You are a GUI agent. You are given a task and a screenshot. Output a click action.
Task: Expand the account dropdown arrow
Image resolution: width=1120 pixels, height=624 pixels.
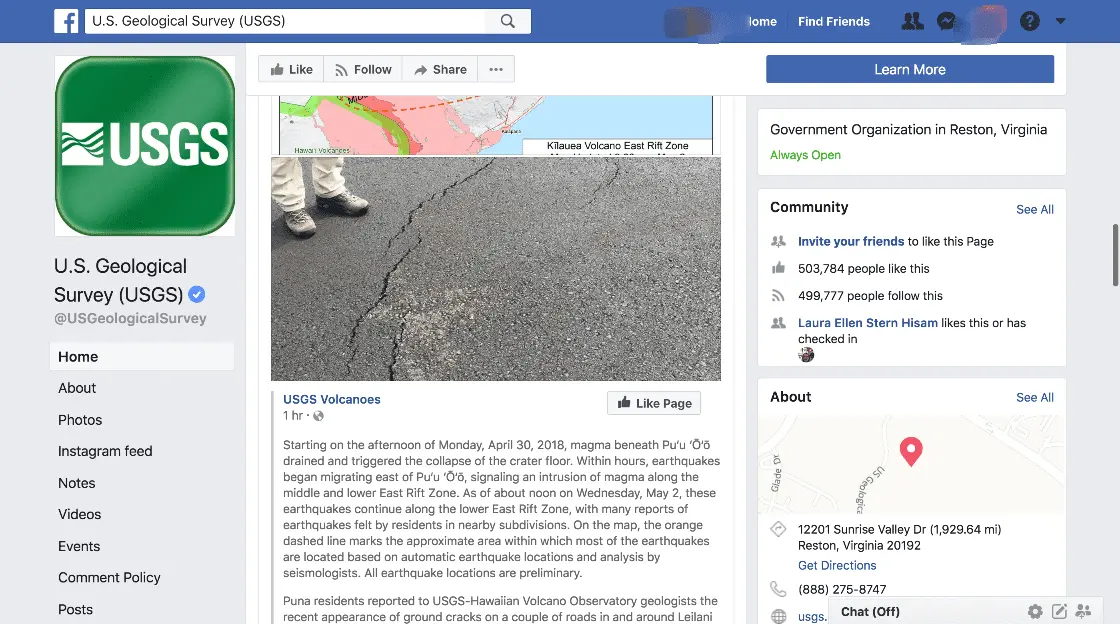[1061, 21]
